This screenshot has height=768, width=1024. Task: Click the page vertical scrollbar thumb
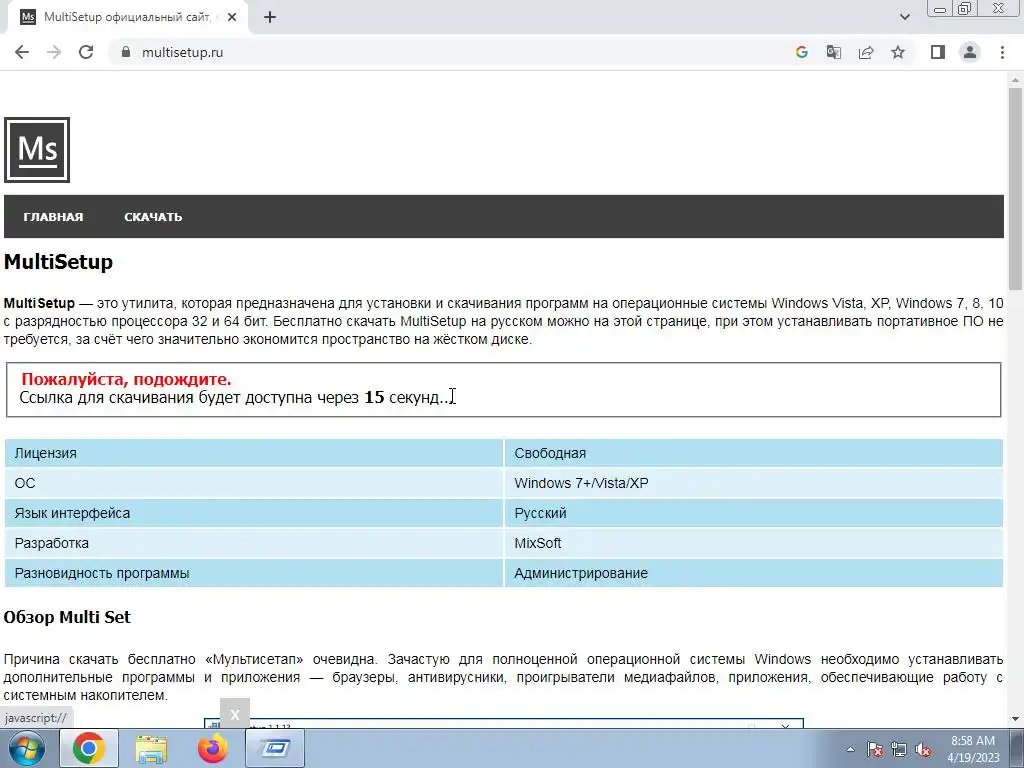pyautogui.click(x=1015, y=188)
